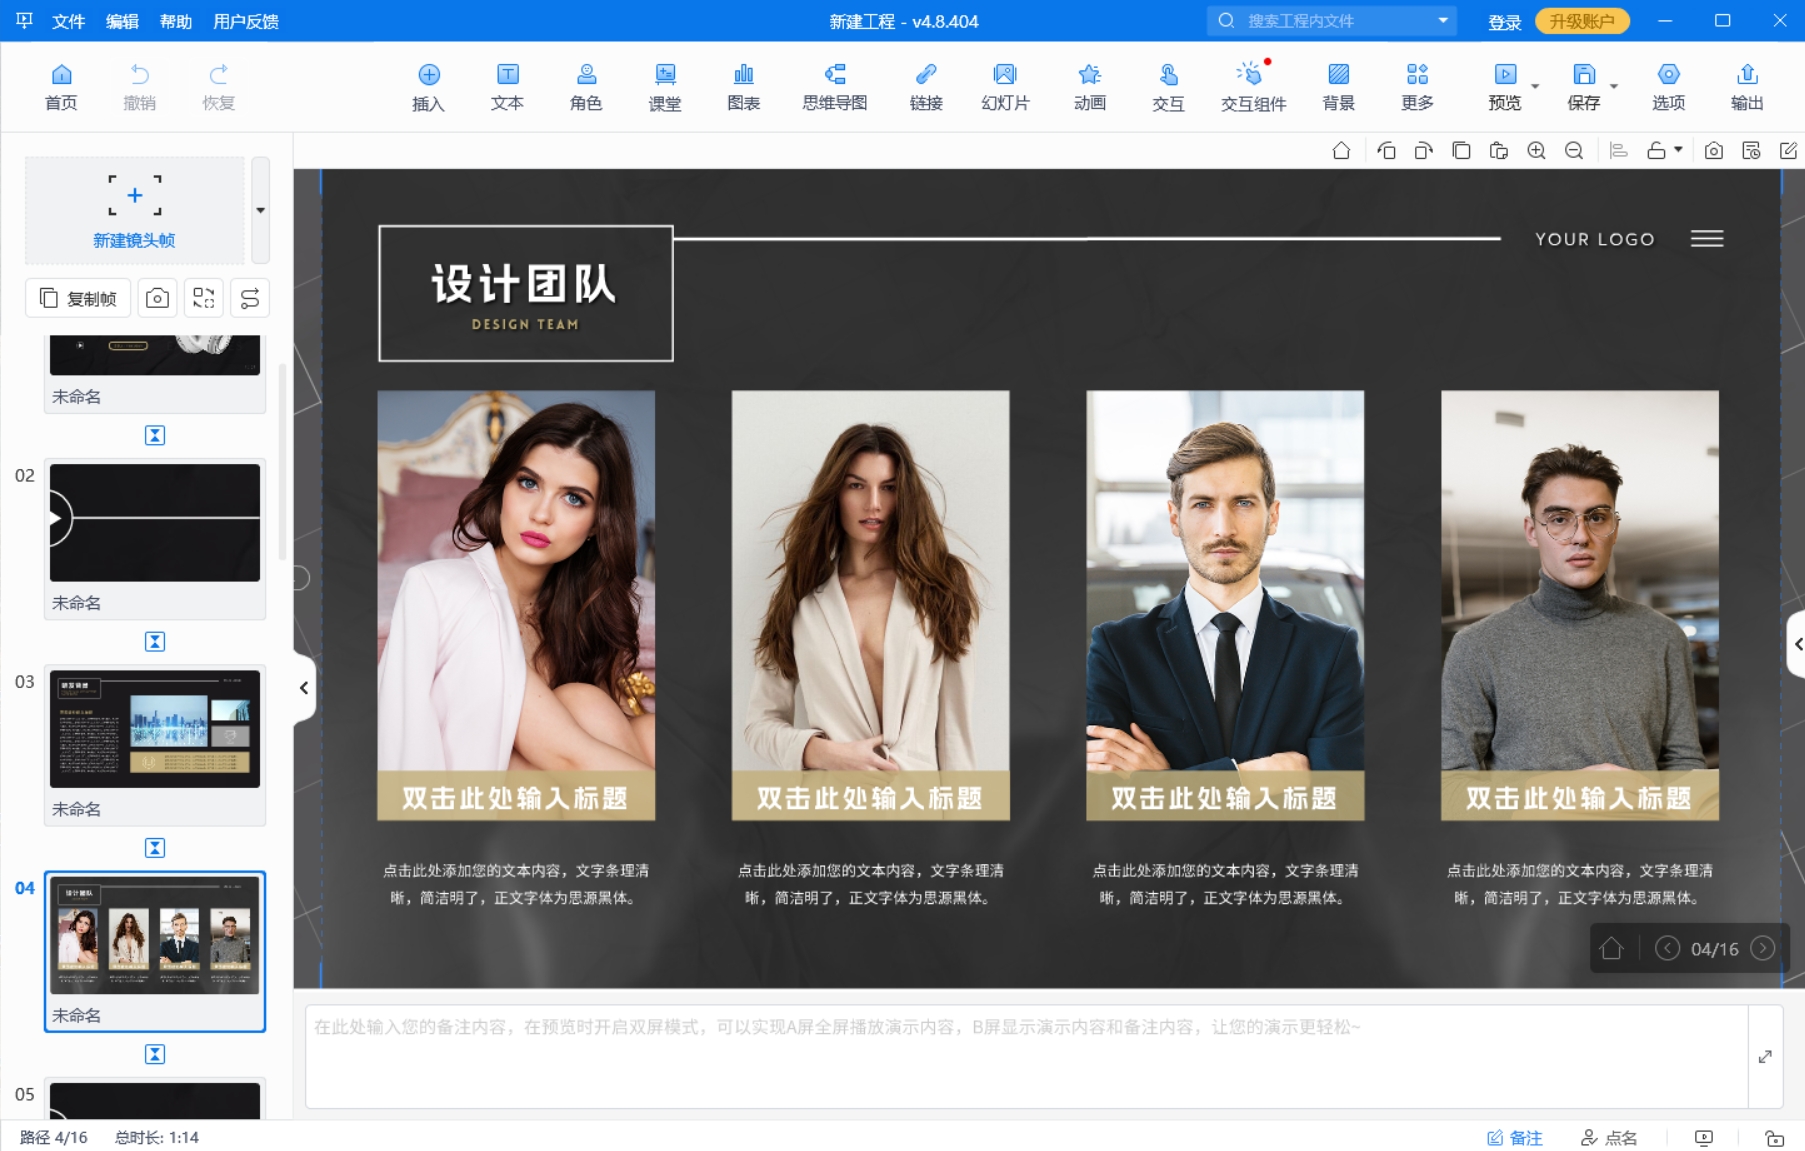Open the 更多 more tools menu
Image resolution: width=1805 pixels, height=1151 pixels.
pyautogui.click(x=1417, y=87)
